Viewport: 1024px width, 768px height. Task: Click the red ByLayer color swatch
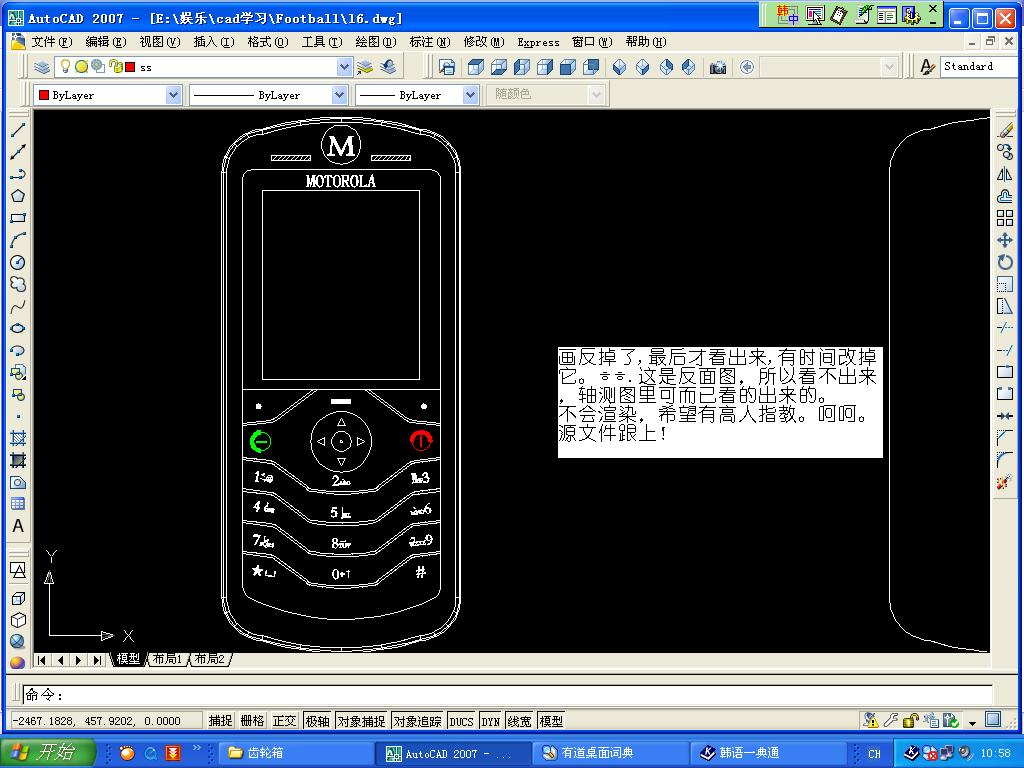(x=44, y=95)
